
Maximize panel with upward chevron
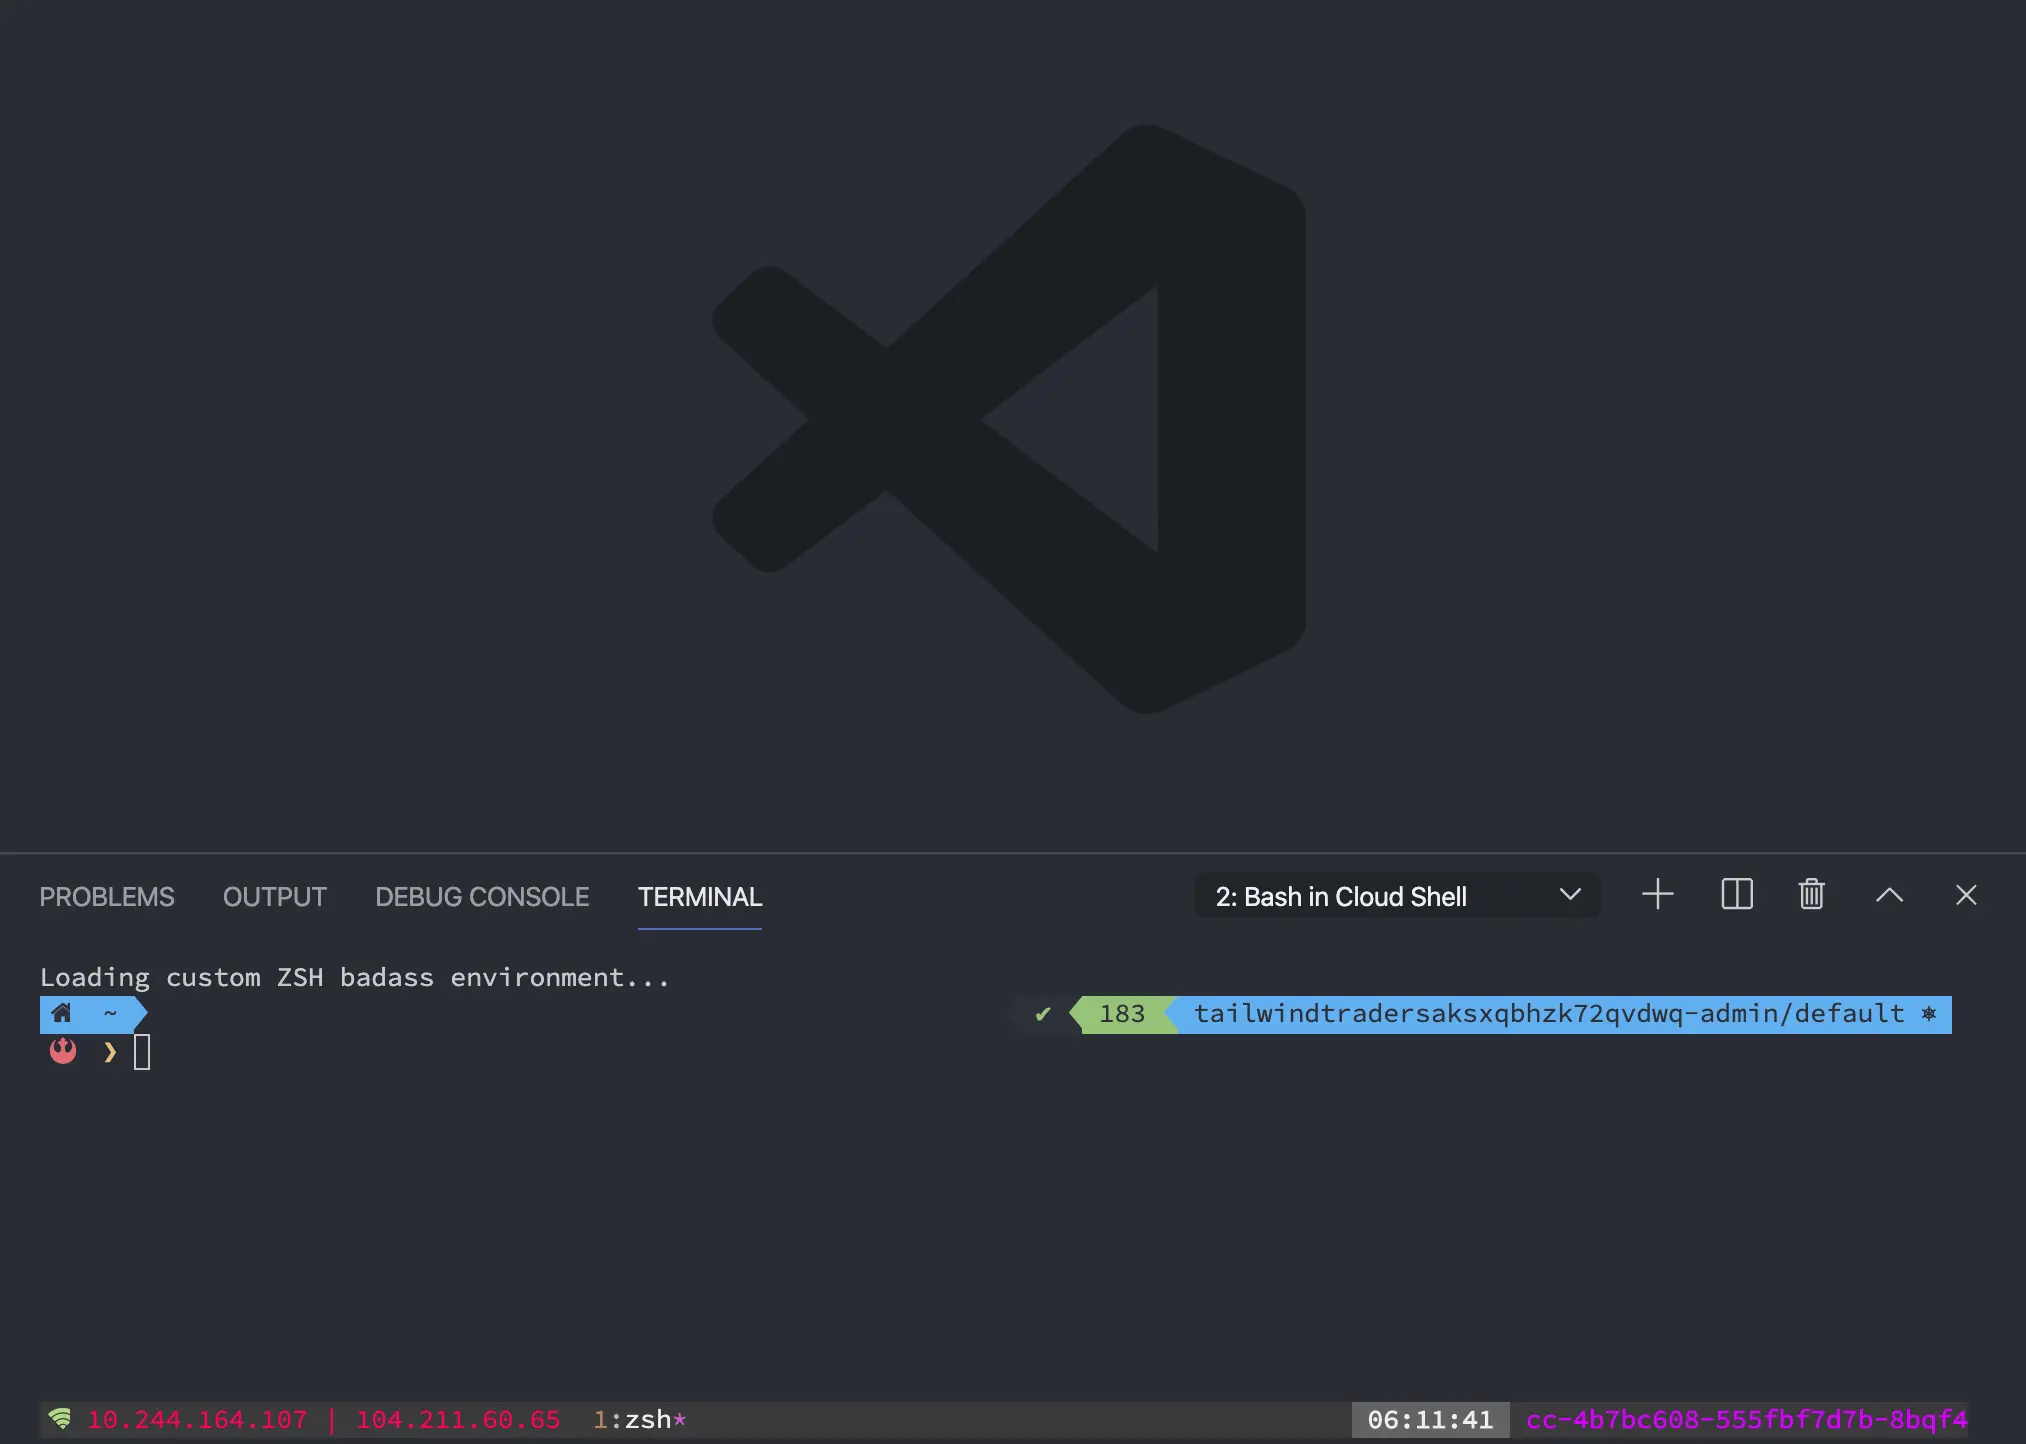[1889, 895]
